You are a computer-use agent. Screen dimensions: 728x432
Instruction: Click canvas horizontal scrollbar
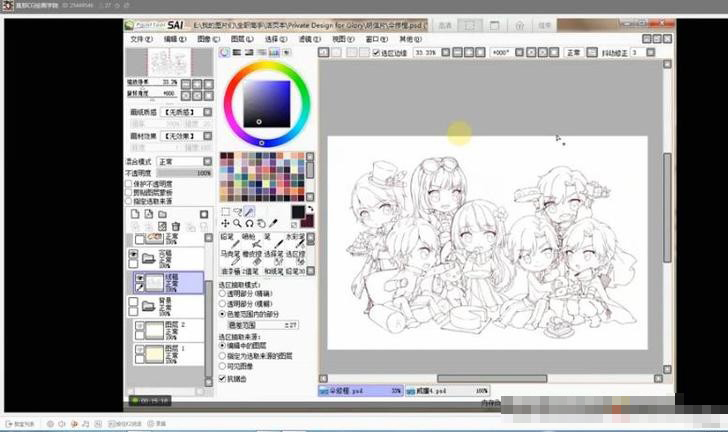point(492,379)
